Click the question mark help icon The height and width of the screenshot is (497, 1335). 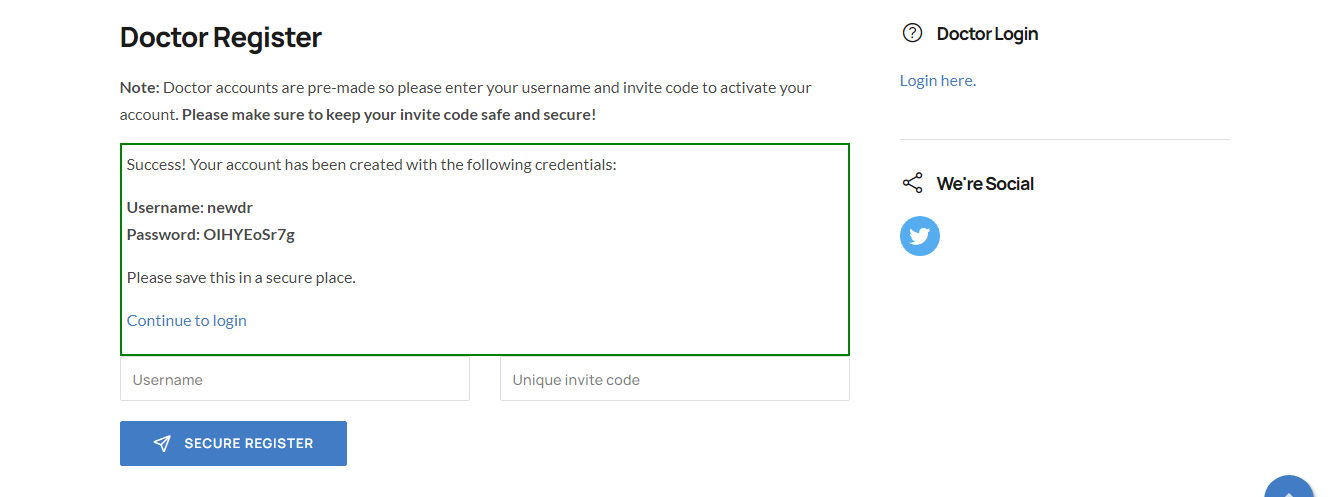click(x=912, y=33)
